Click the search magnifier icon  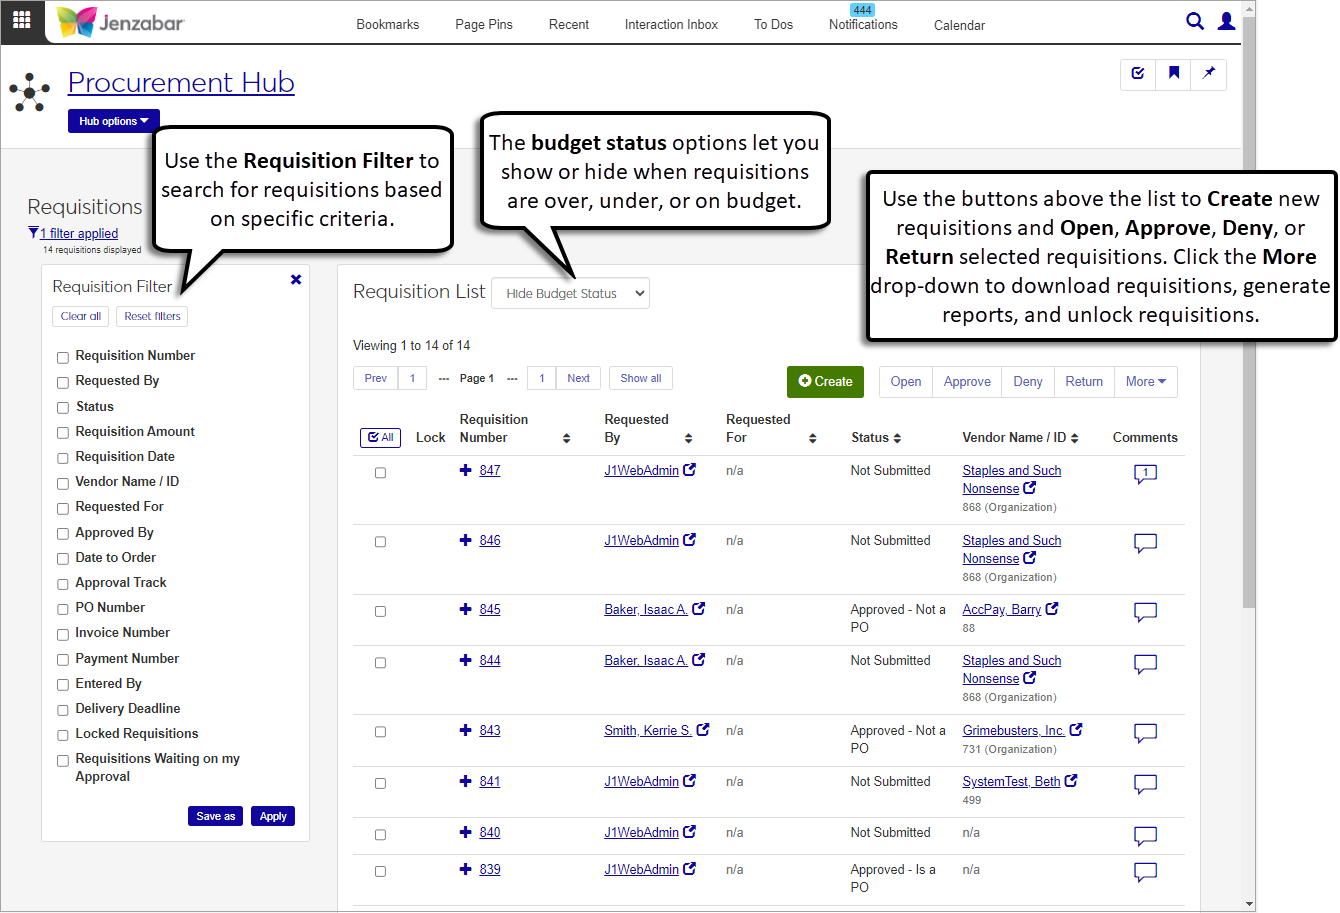pos(1194,21)
